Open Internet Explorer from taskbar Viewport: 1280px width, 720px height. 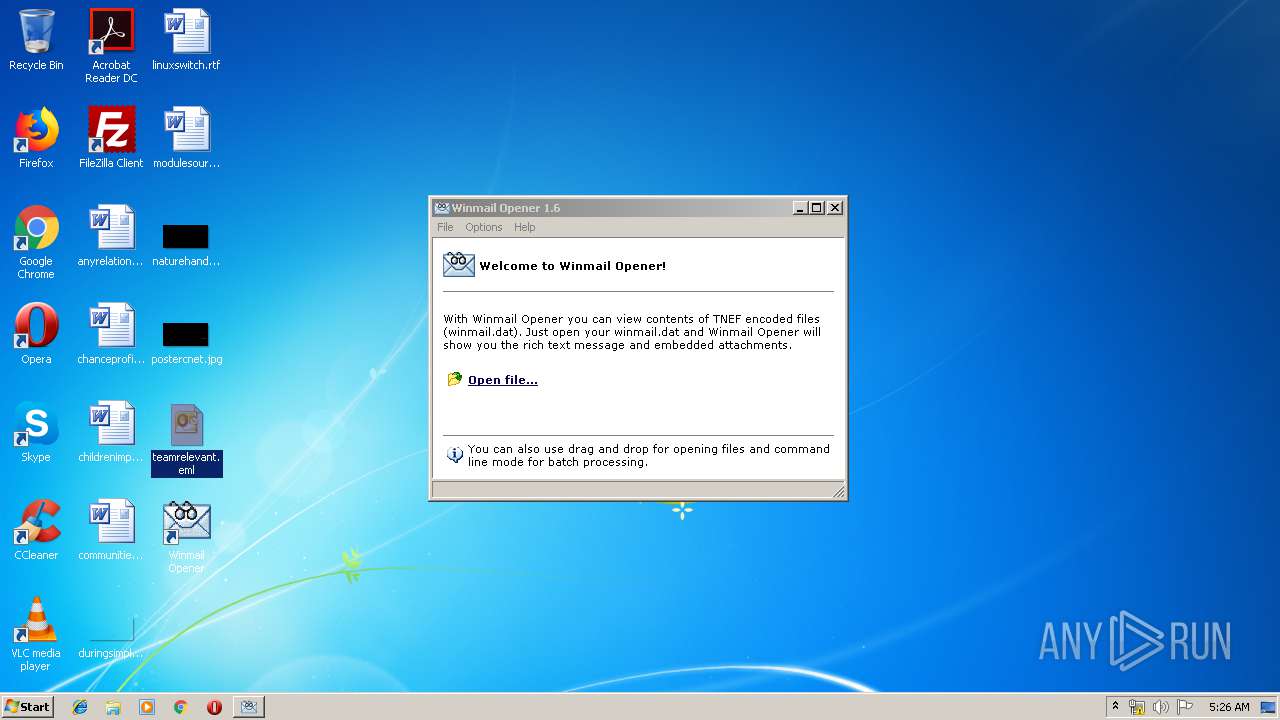[80, 707]
